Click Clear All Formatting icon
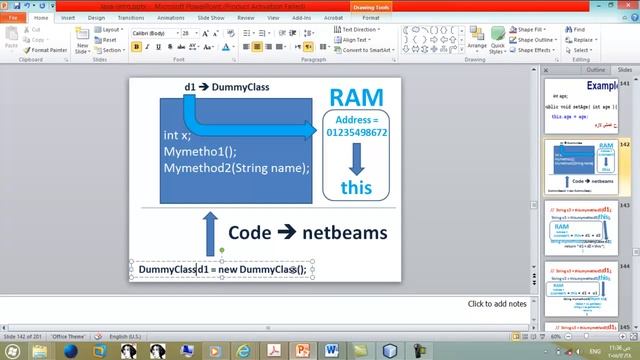640x360 pixels. coord(231,33)
